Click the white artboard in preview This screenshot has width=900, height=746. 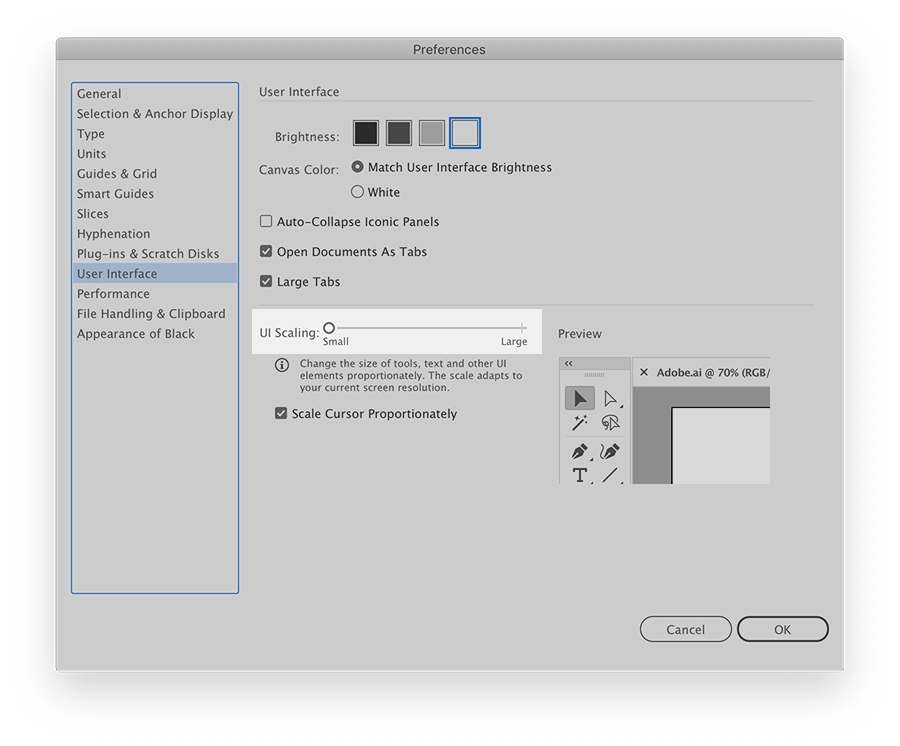tap(721, 446)
